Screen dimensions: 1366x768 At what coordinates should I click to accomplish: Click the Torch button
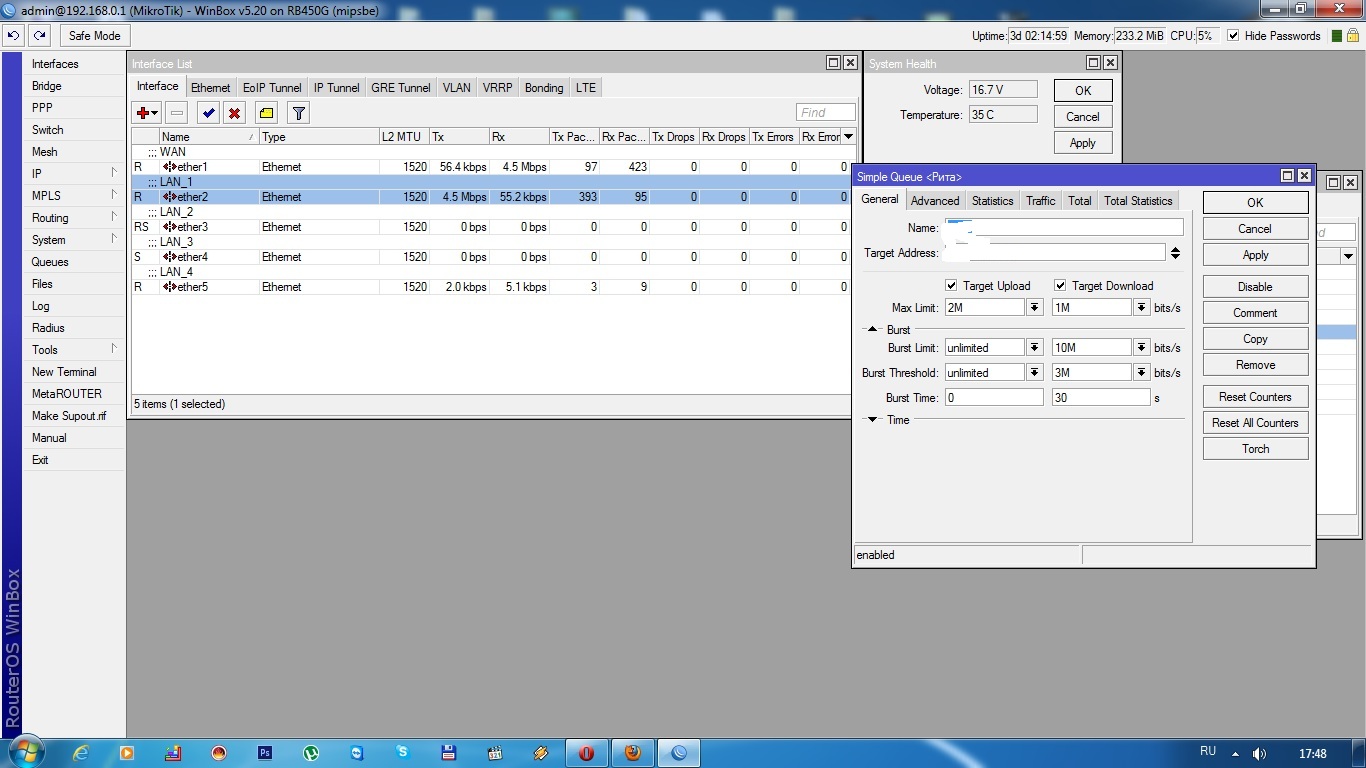1255,449
